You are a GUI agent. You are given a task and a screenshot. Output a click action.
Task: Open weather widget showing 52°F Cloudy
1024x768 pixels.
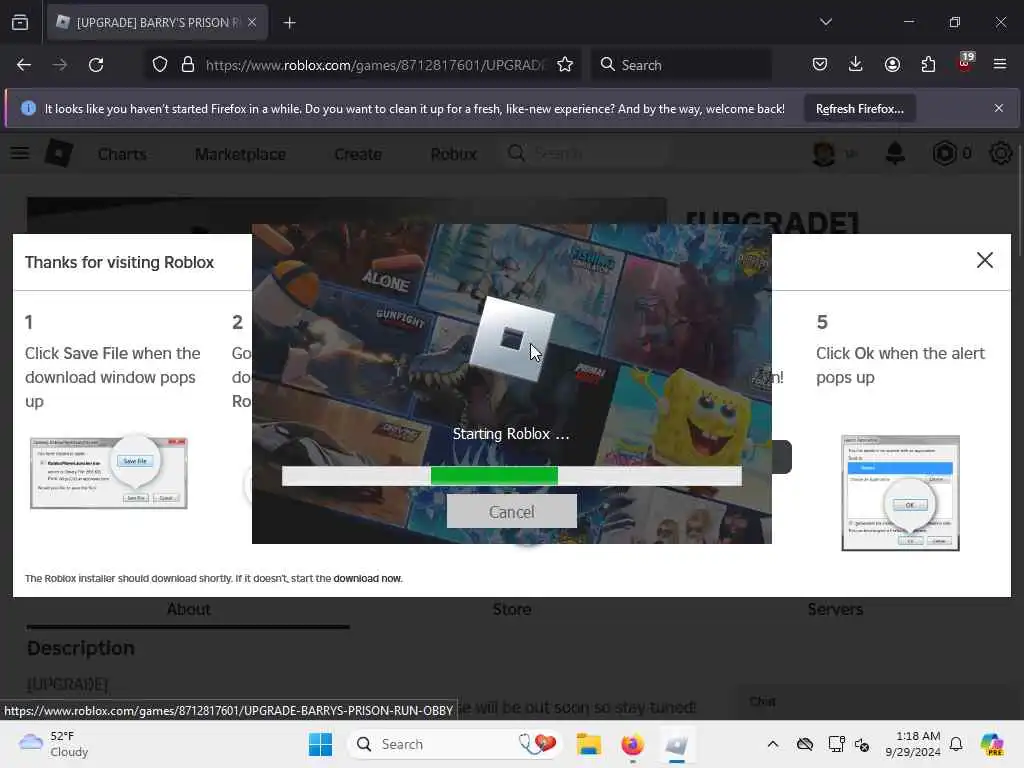tap(54, 744)
